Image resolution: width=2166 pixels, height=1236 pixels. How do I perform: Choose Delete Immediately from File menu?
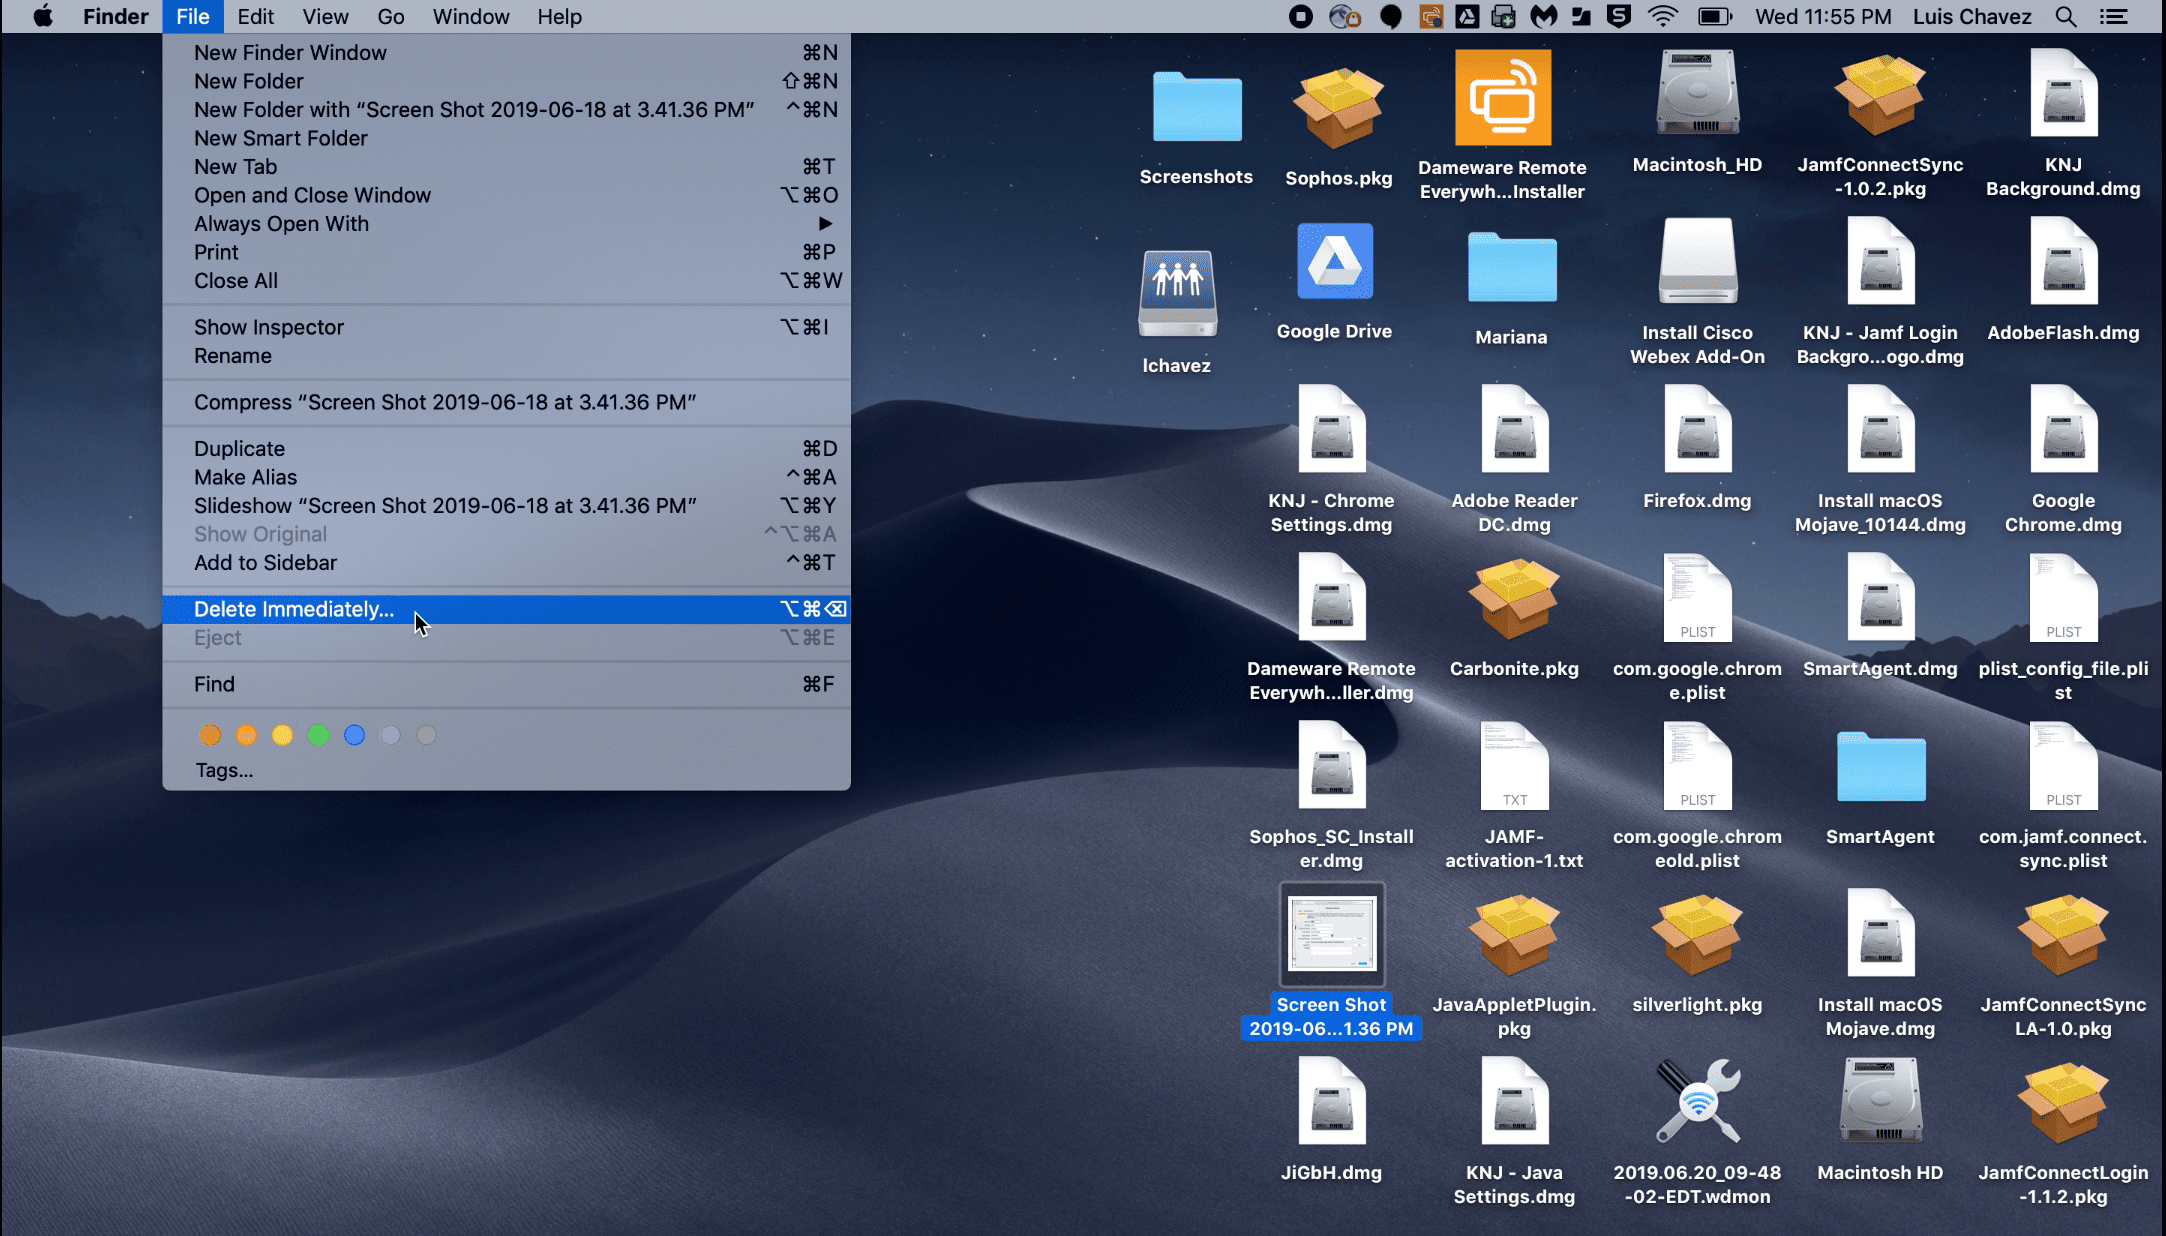(x=506, y=609)
